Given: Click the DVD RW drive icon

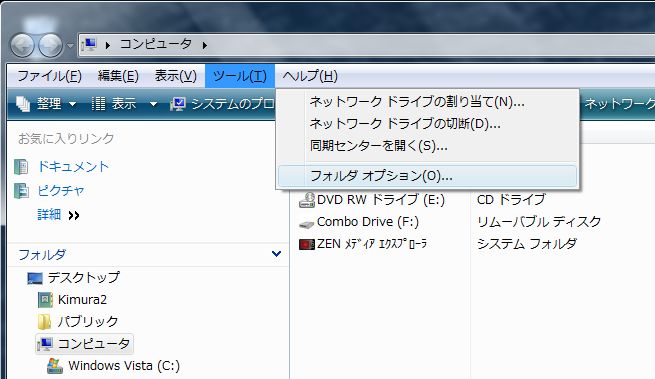Looking at the screenshot, I should click(x=307, y=200).
